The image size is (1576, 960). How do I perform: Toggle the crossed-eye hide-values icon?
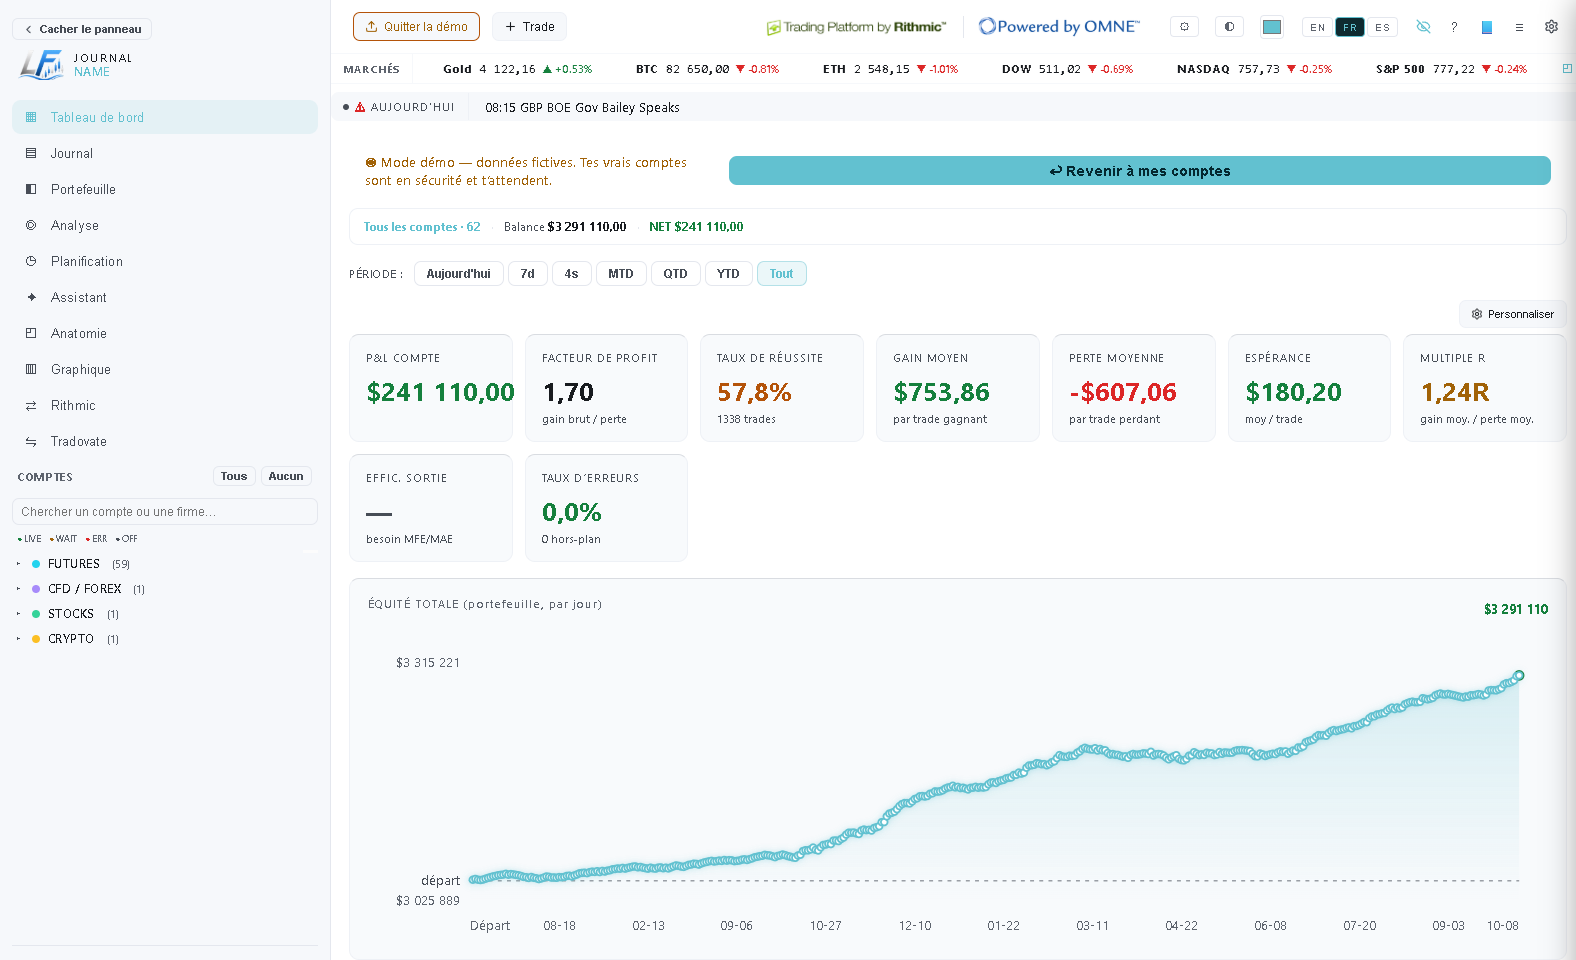(x=1423, y=27)
